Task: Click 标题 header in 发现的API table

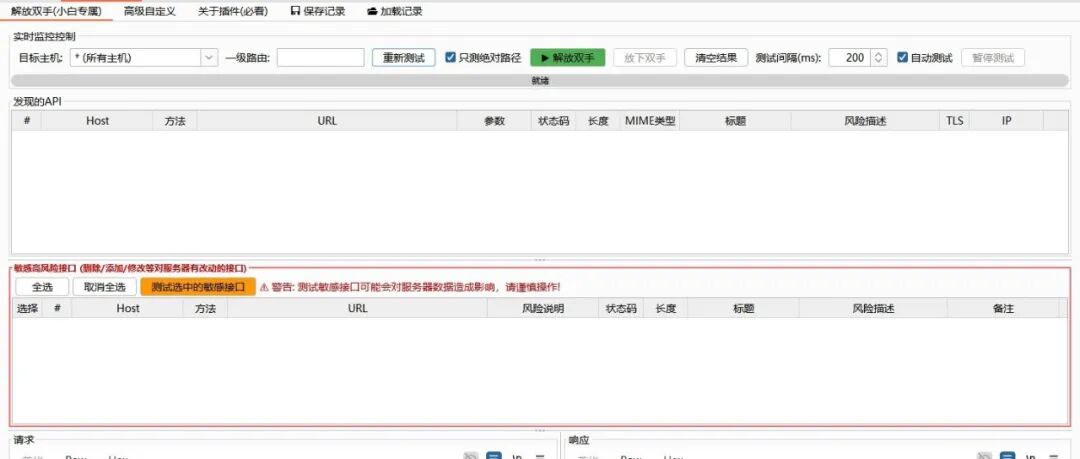Action: tap(735, 121)
